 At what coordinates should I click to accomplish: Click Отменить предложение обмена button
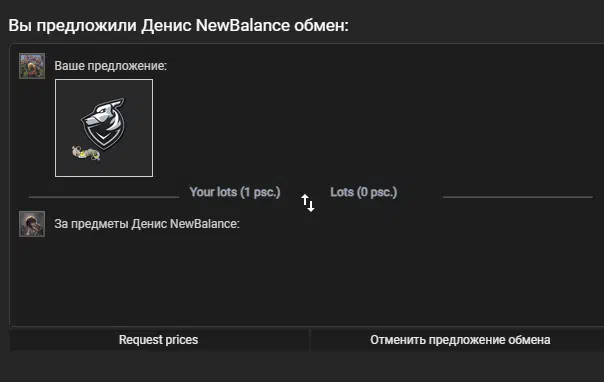460,340
